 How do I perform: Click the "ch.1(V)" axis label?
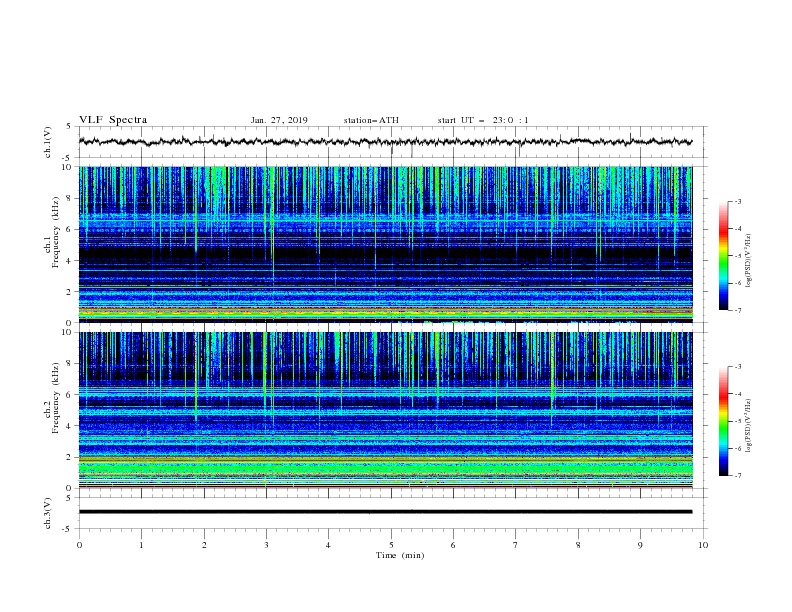tap(48, 142)
